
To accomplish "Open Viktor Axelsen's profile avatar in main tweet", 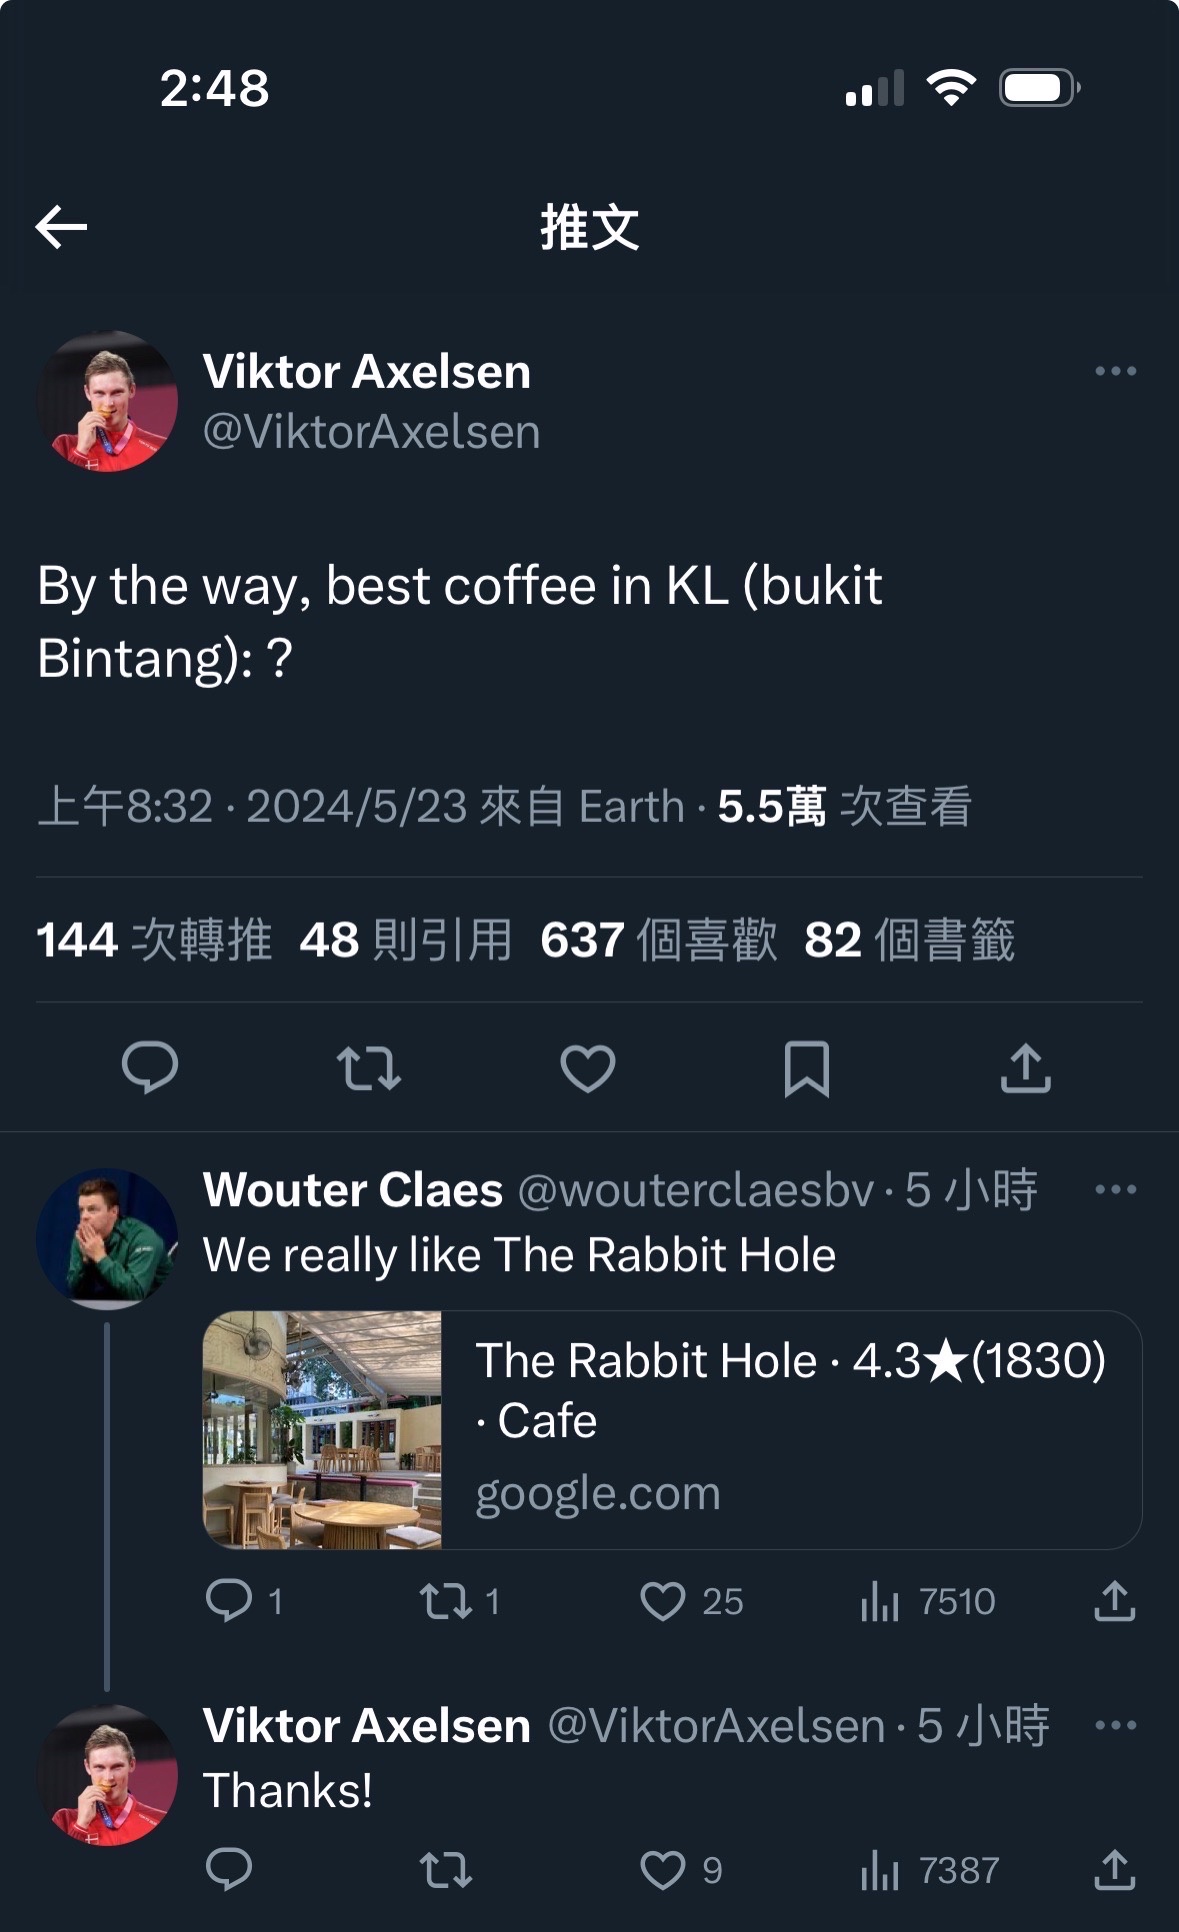I will click(x=107, y=401).
